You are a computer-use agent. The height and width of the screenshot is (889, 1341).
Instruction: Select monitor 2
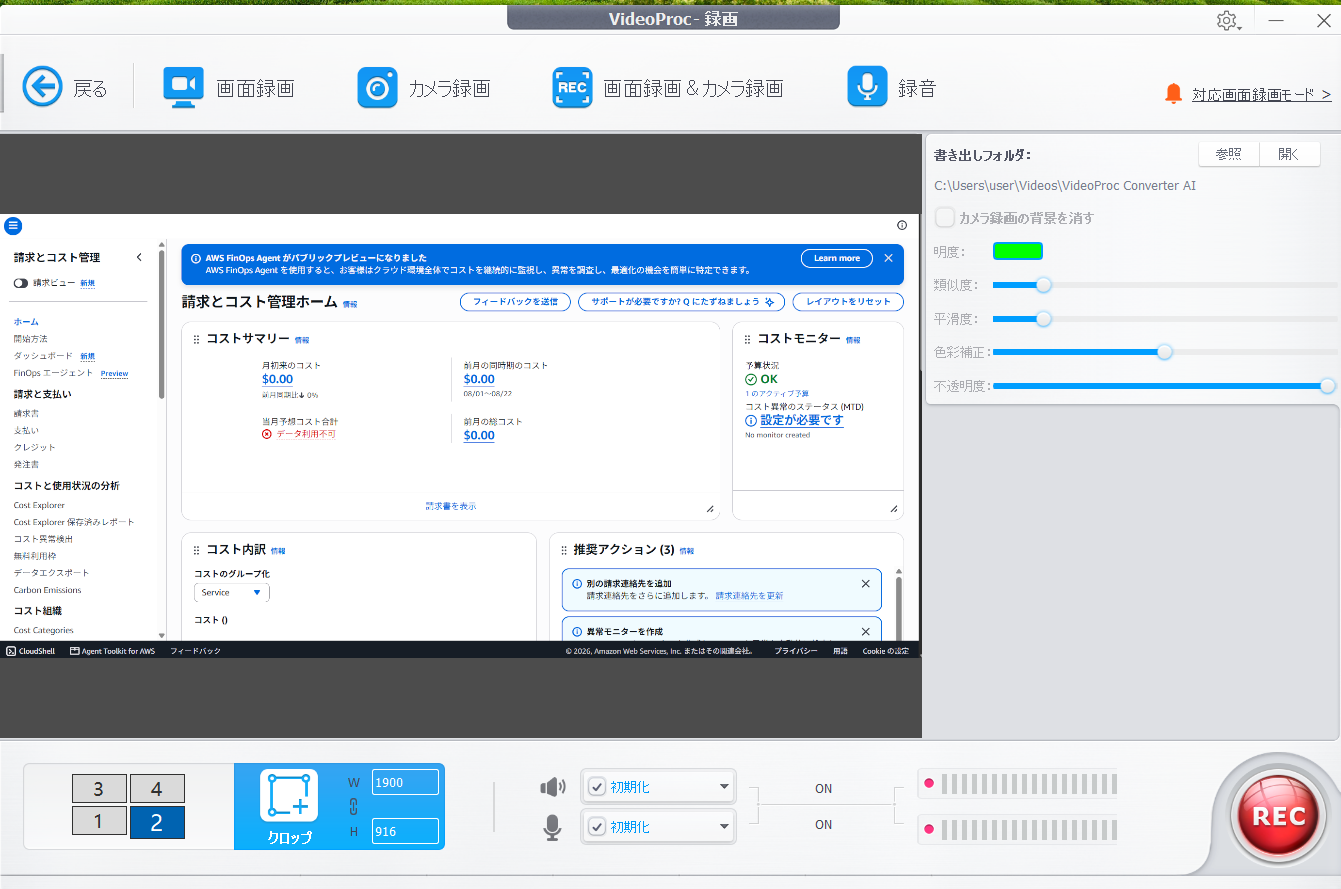pyautogui.click(x=157, y=822)
